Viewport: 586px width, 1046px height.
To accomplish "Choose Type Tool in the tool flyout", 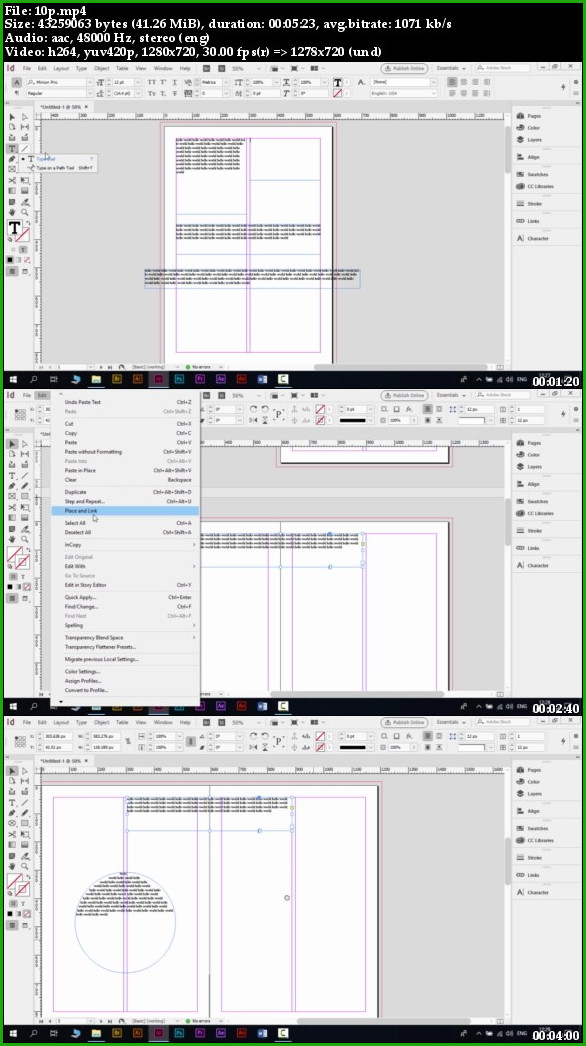I will 45,159.
